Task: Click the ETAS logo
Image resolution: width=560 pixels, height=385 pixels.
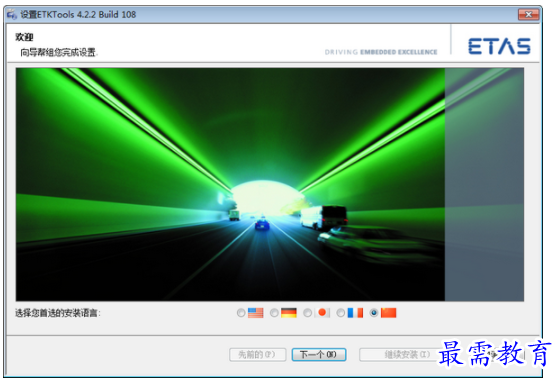Action: pyautogui.click(x=499, y=46)
